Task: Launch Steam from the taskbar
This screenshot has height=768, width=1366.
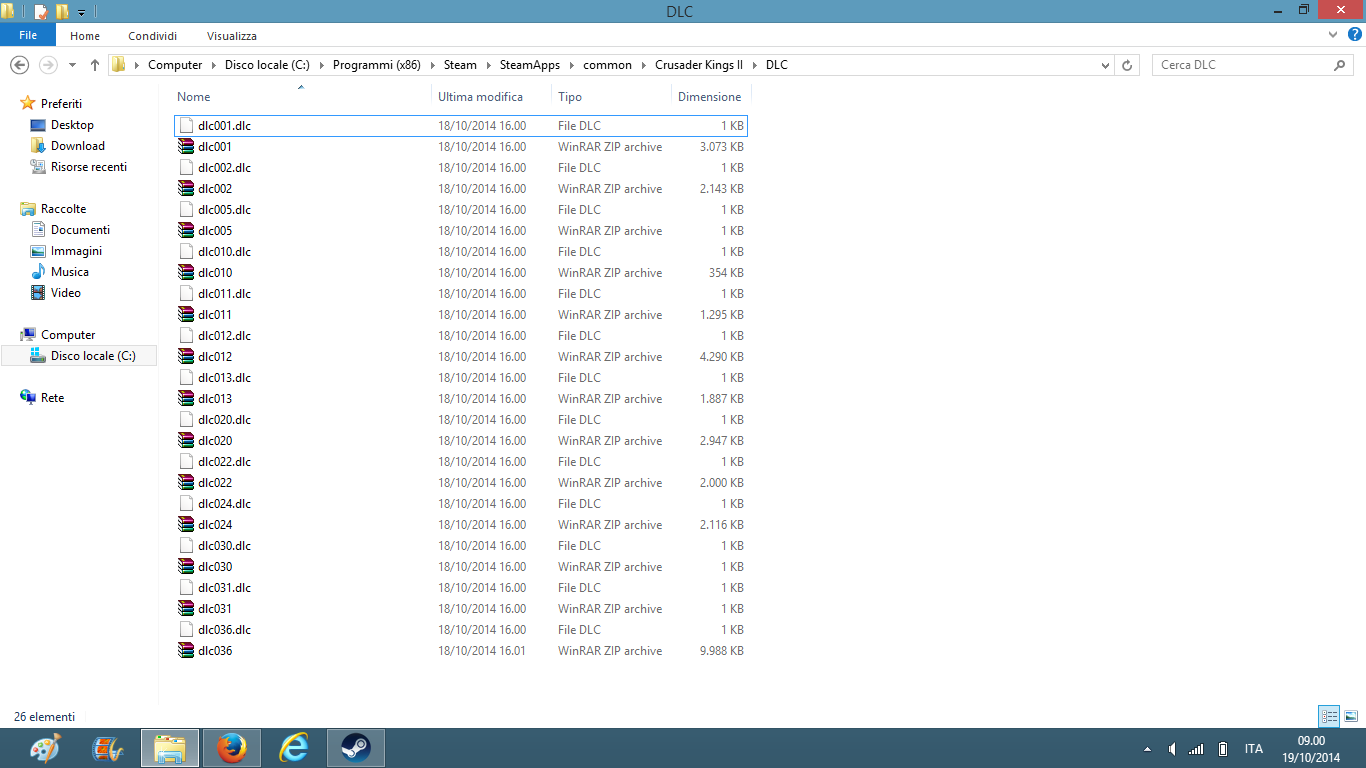Action: click(355, 747)
